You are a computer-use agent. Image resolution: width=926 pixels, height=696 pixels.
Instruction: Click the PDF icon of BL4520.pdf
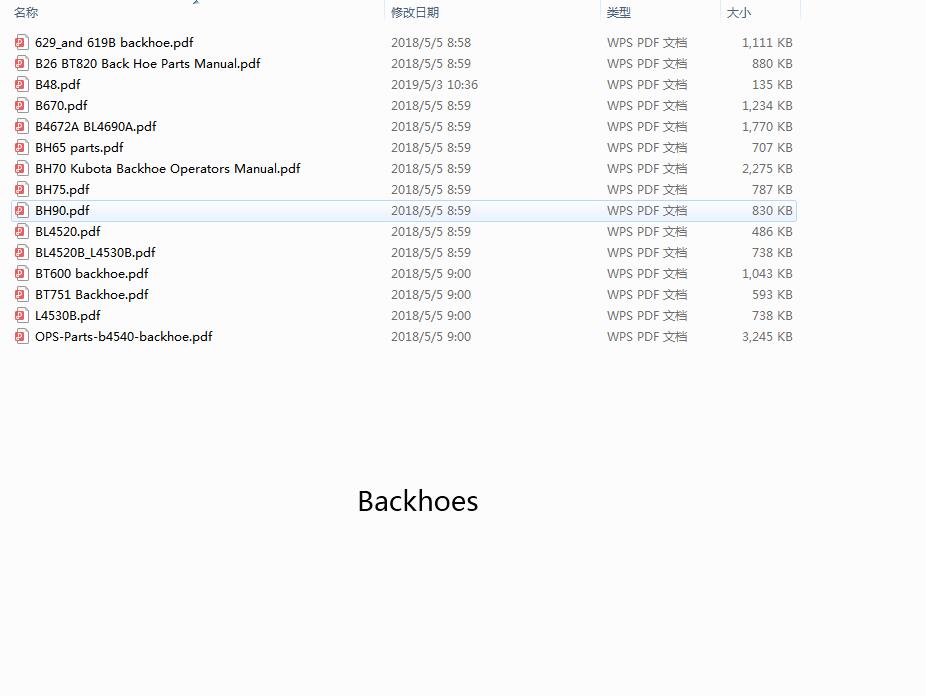22,232
